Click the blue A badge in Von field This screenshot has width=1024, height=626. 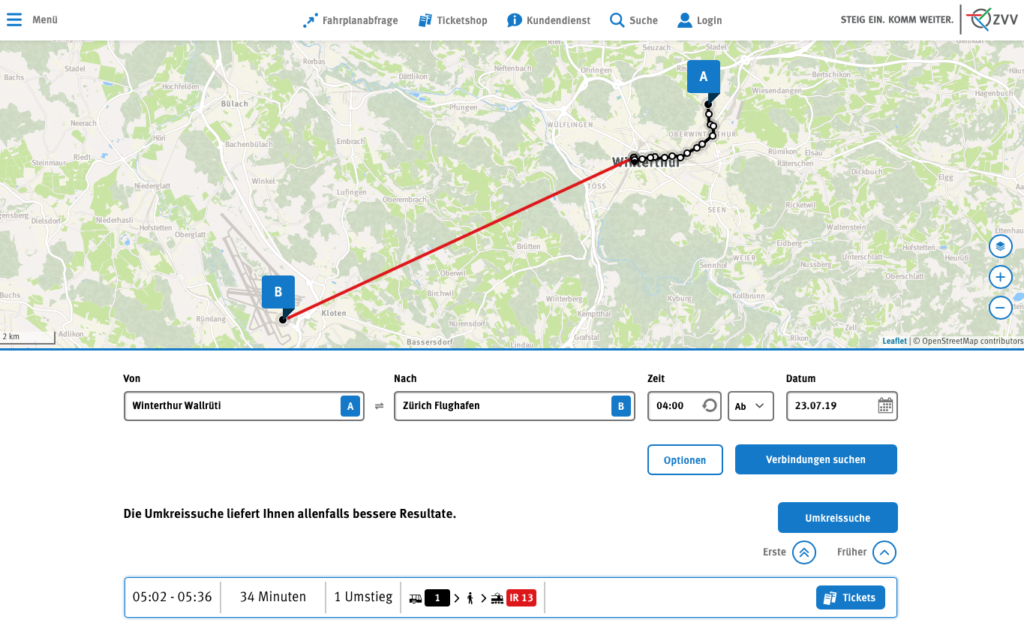(350, 406)
